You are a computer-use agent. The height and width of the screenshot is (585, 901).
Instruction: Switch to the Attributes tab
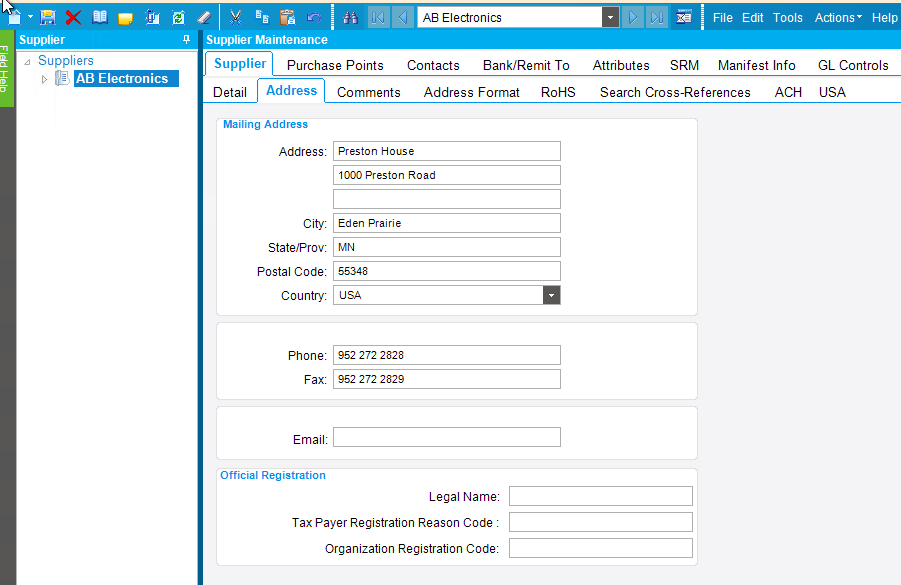(621, 66)
